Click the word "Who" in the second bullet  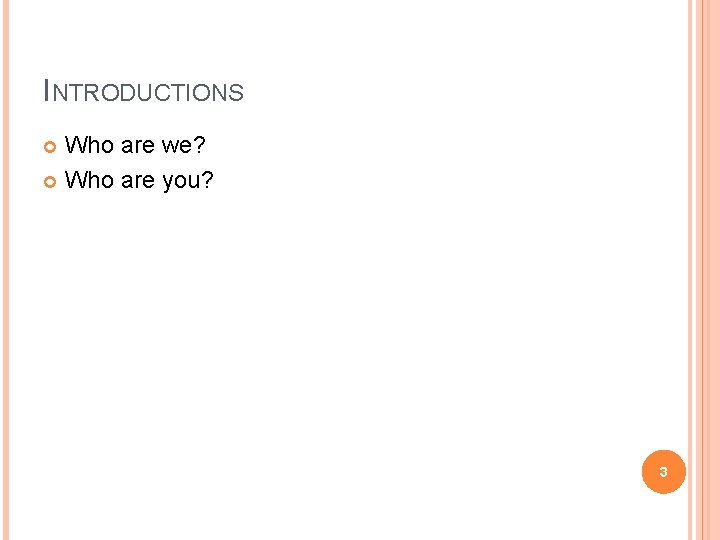(89, 180)
